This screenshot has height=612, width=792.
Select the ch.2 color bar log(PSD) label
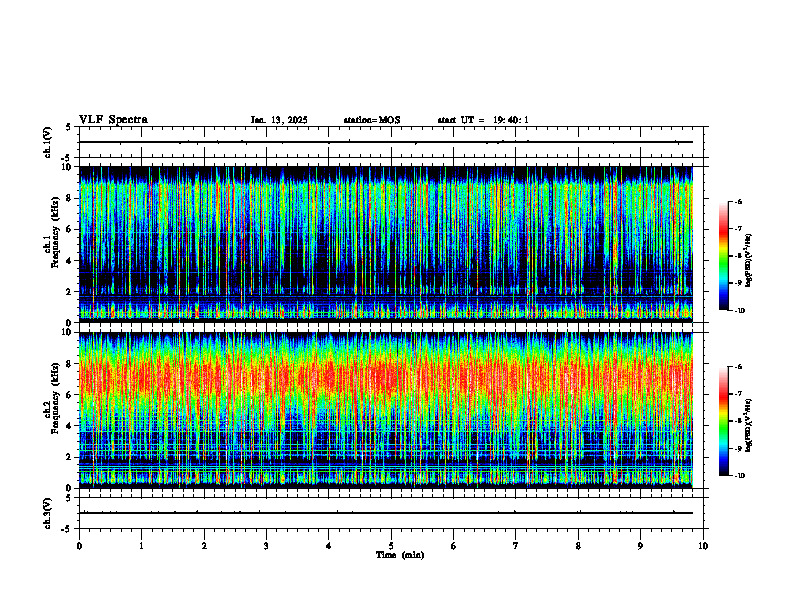click(749, 425)
